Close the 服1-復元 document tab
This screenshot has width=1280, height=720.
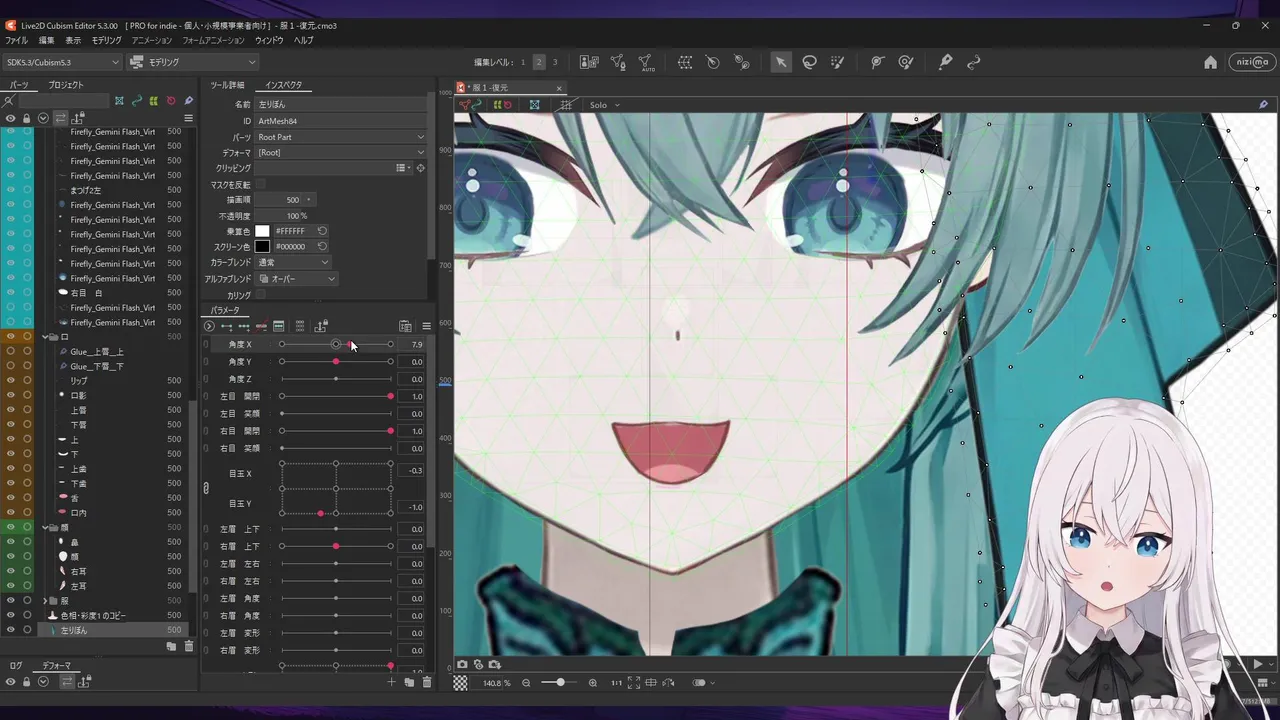(559, 88)
